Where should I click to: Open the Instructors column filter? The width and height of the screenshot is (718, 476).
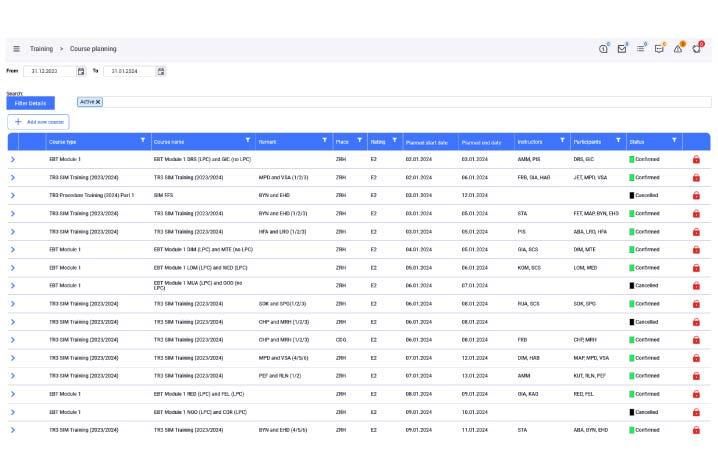tap(562, 141)
